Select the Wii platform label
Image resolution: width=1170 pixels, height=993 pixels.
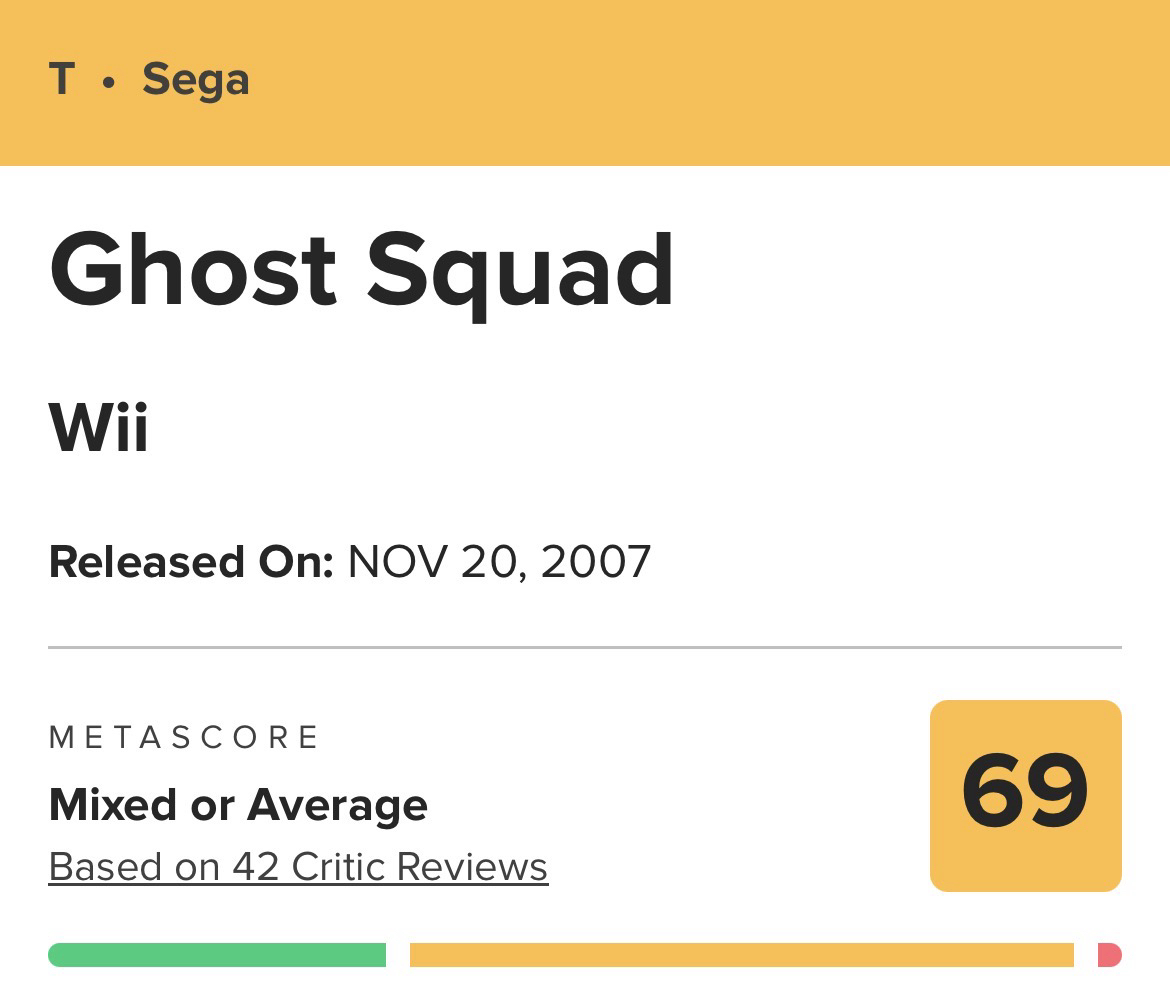coord(98,428)
